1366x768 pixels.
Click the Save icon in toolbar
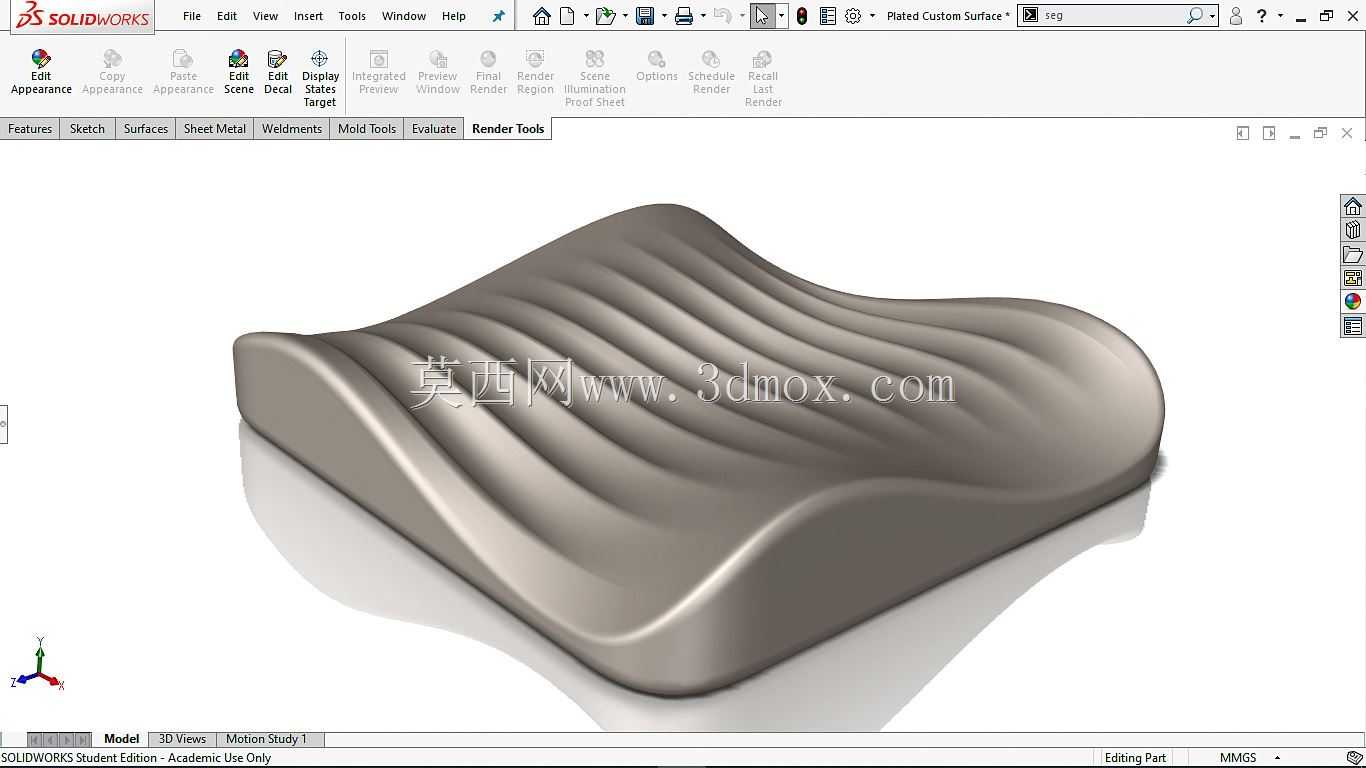pos(645,16)
